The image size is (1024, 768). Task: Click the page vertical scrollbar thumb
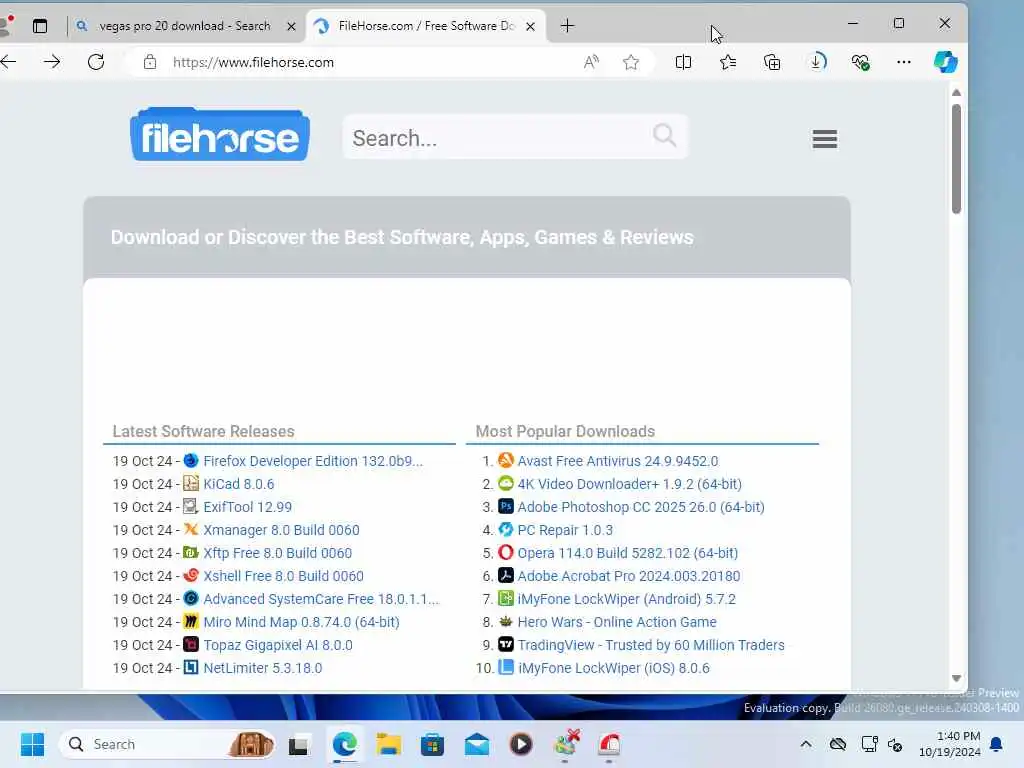(x=956, y=159)
